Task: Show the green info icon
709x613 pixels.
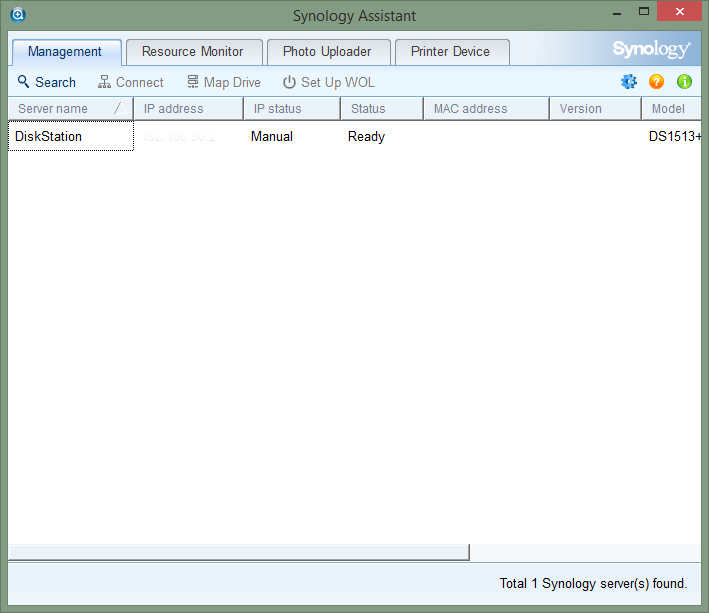Action: 684,82
